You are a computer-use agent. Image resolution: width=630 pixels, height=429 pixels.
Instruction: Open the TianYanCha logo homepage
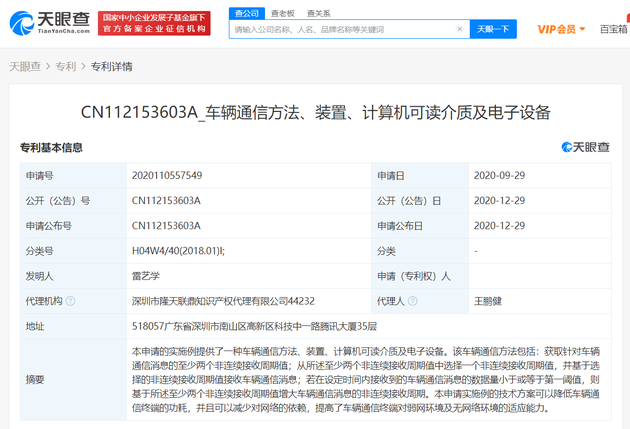[49, 23]
